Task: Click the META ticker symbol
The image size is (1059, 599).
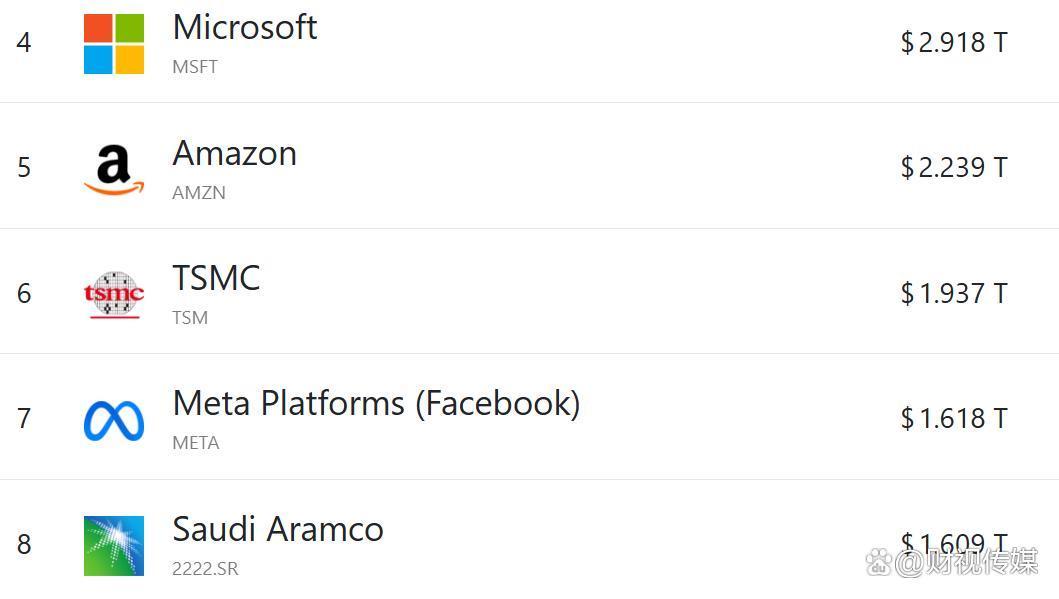Action: tap(196, 443)
